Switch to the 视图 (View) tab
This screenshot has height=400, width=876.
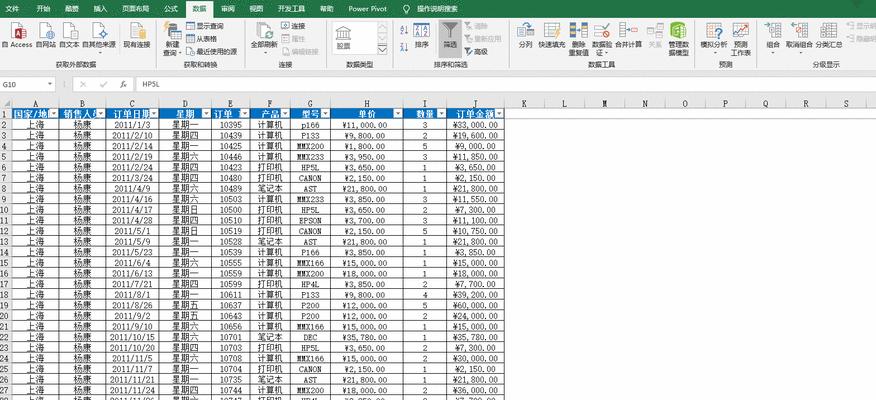(x=256, y=9)
